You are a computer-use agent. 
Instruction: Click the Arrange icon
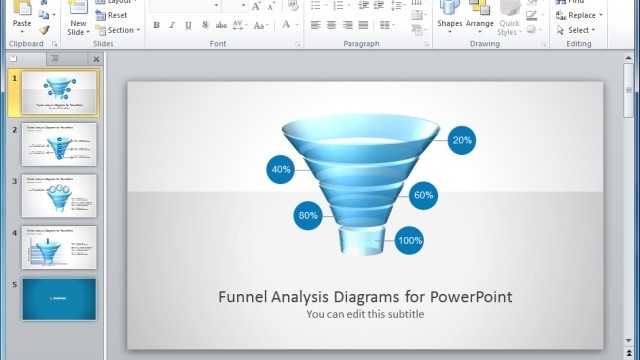pyautogui.click(x=479, y=7)
